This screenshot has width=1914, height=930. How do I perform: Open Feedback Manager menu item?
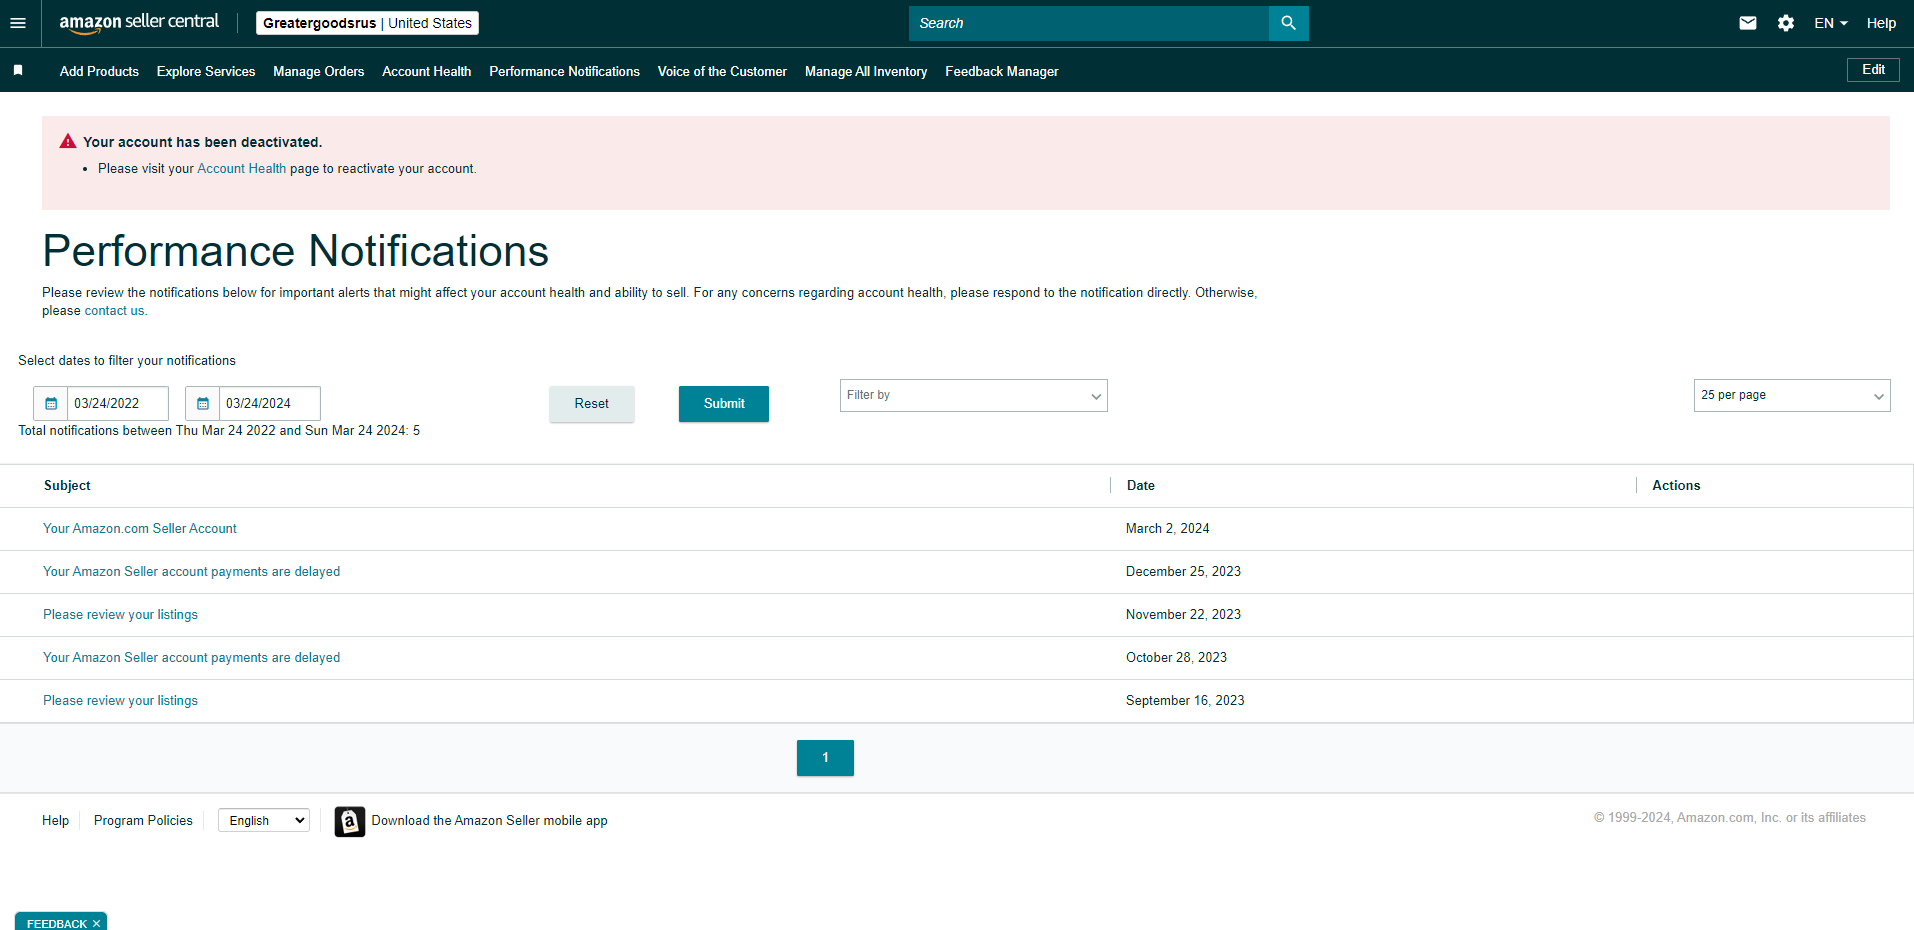pos(1001,71)
